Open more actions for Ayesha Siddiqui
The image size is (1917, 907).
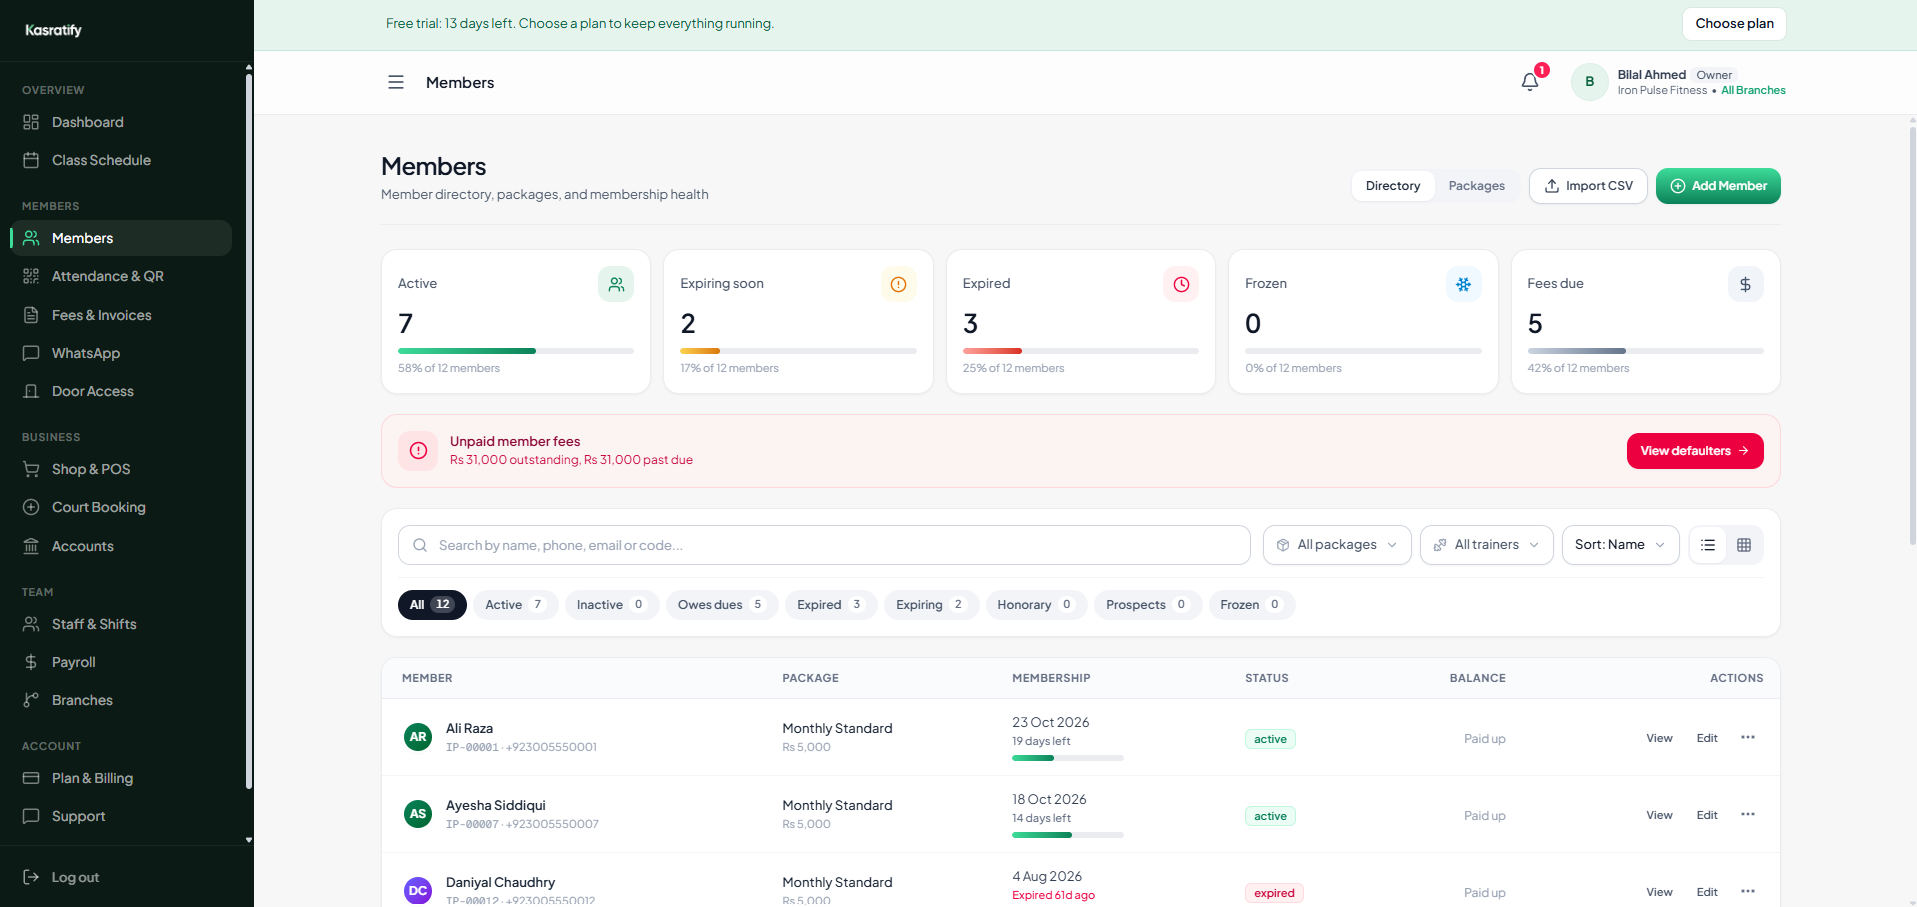1748,814
